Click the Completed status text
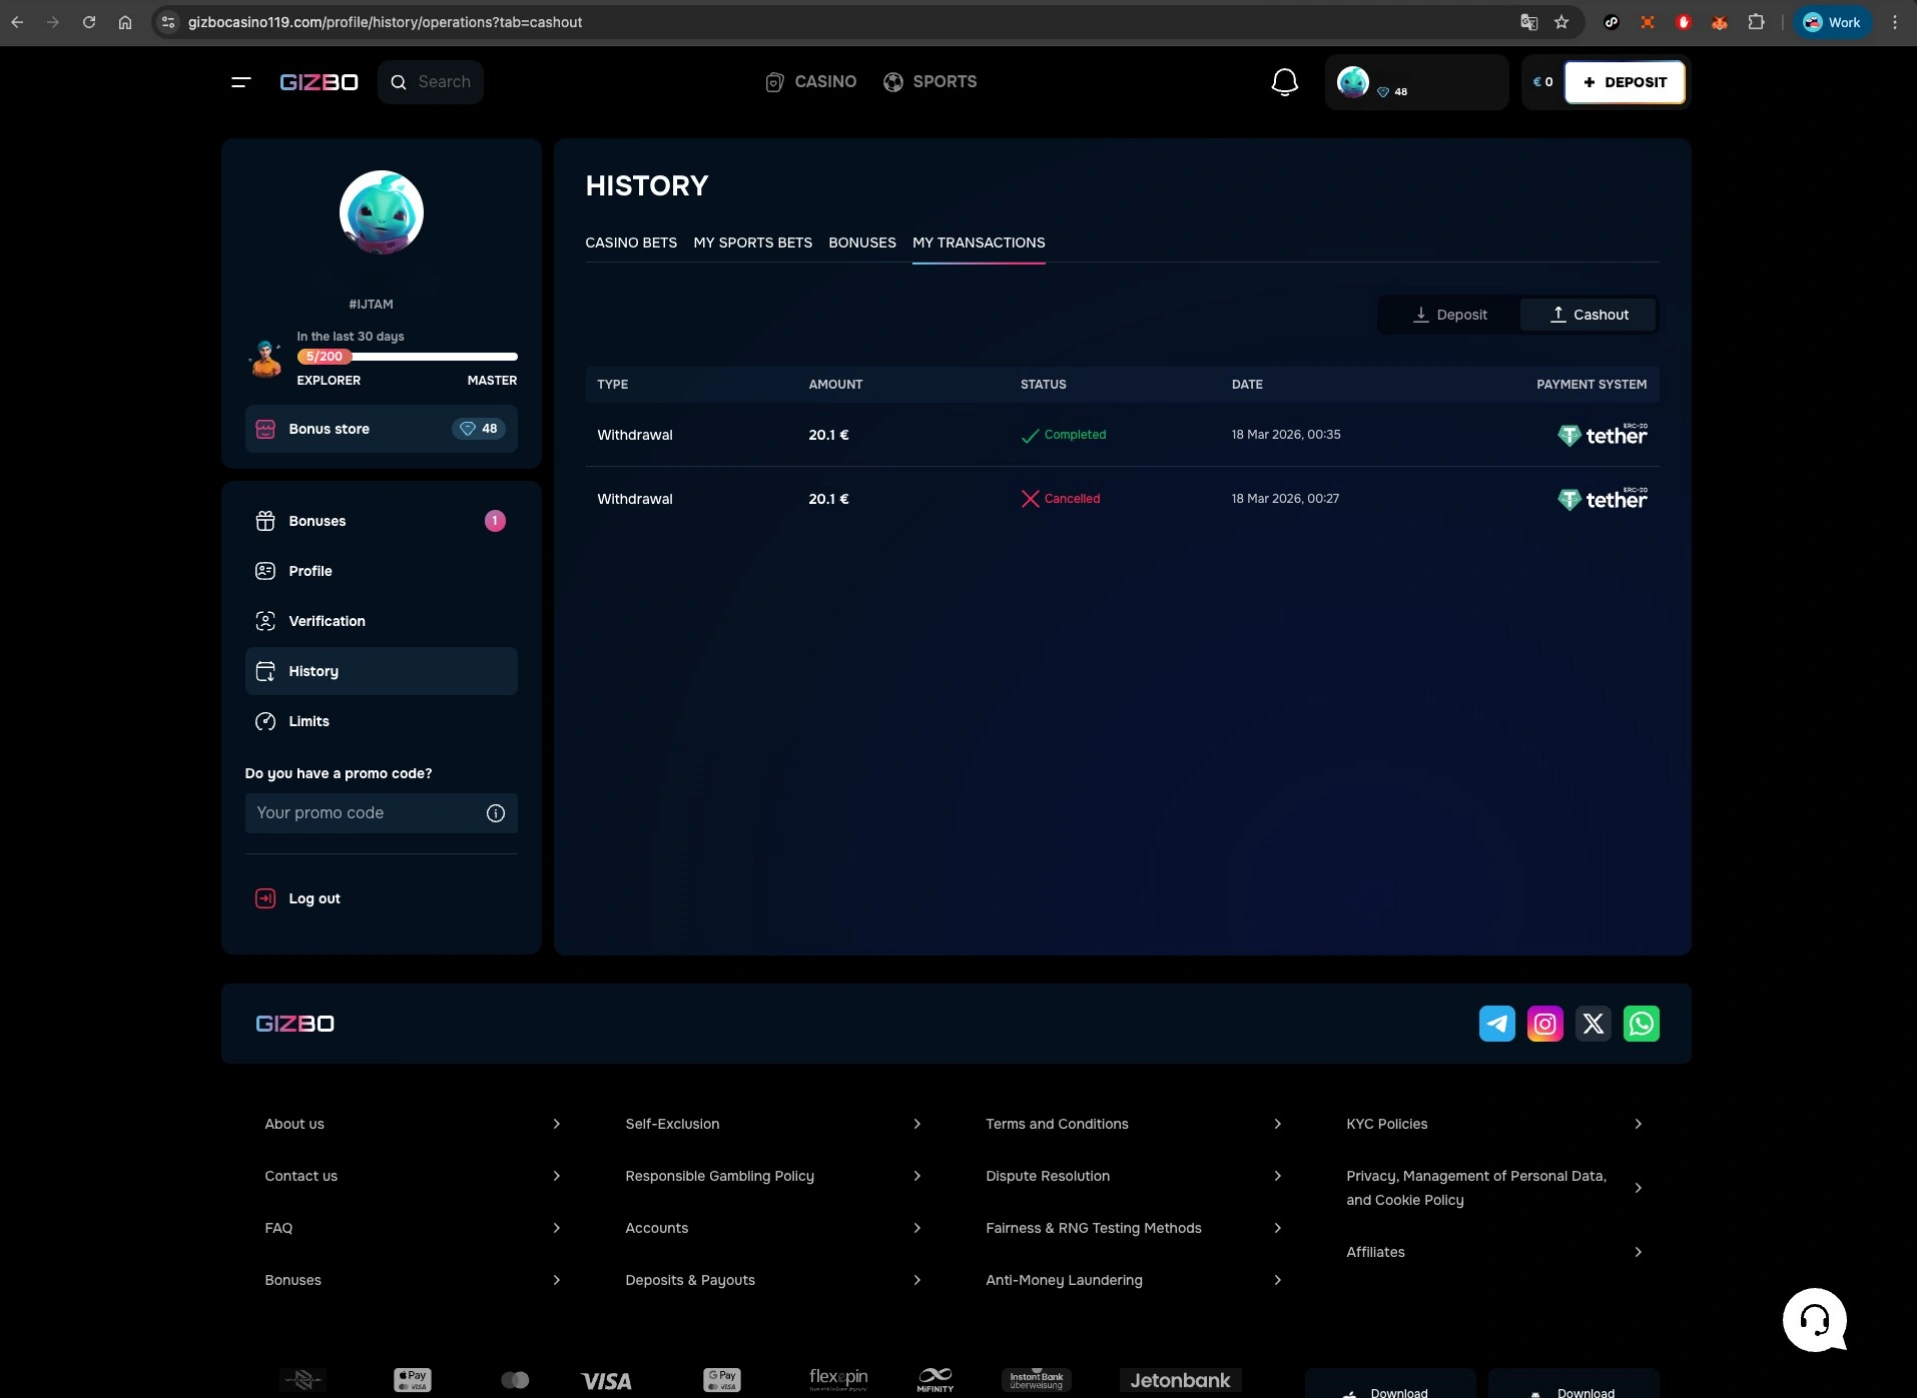 point(1074,434)
